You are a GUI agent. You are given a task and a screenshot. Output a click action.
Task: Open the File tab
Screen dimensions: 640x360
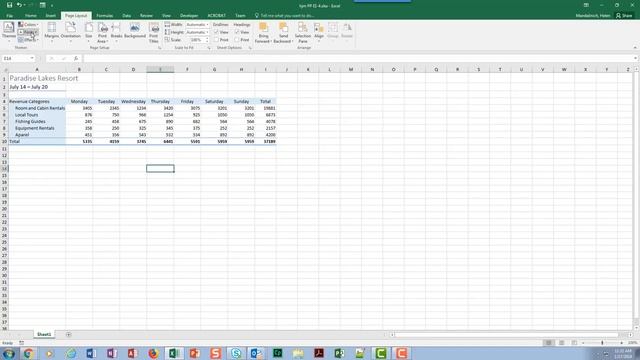point(9,16)
